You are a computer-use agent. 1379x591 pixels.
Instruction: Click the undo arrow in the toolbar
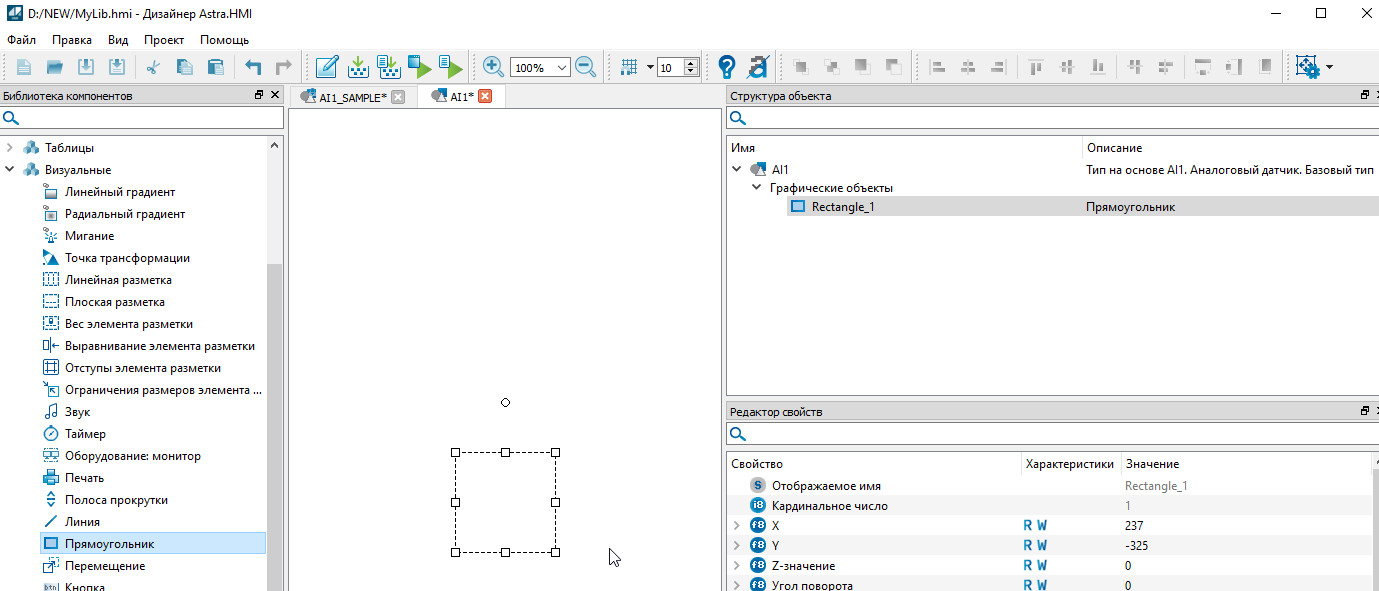[253, 67]
